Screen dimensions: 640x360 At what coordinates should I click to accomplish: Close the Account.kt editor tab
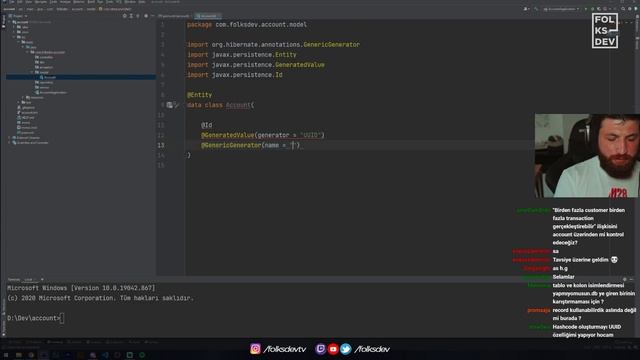[219, 16]
